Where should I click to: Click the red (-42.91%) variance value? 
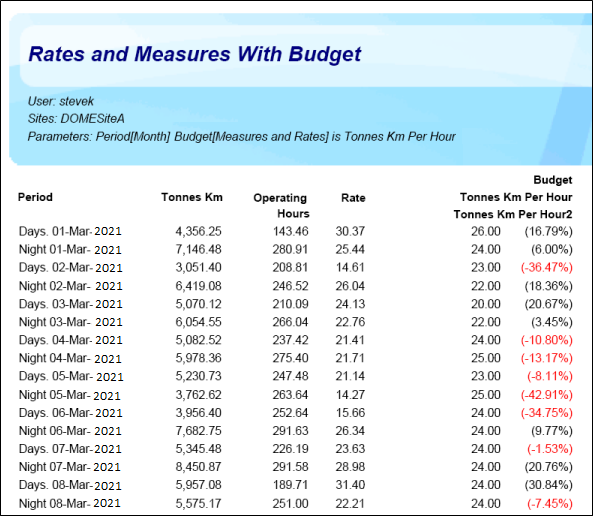546,395
